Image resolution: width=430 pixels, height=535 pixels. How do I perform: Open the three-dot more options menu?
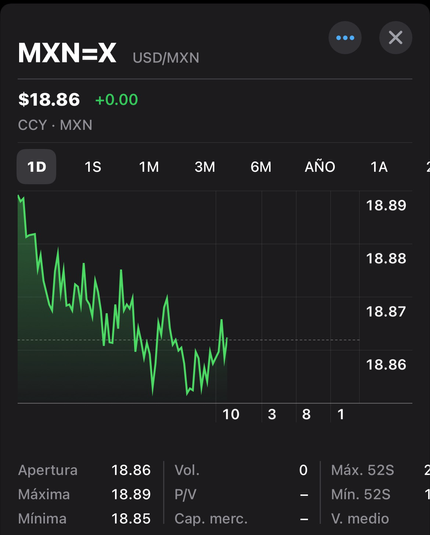(x=345, y=38)
